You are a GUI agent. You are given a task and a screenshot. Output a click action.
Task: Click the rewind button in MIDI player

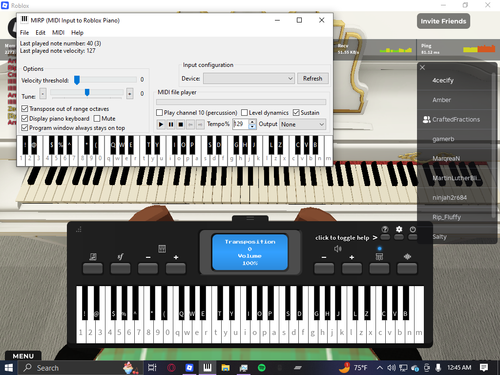click(190, 124)
